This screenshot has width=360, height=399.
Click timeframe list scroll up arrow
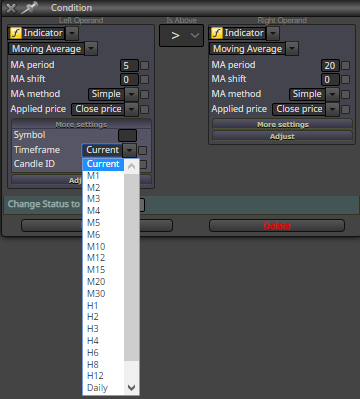coord(131,166)
